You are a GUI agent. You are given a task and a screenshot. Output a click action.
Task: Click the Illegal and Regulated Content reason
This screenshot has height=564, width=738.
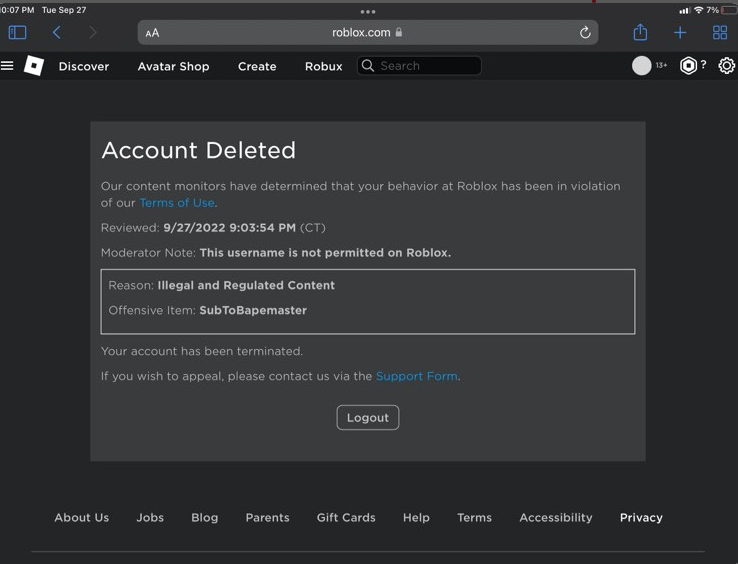246,285
